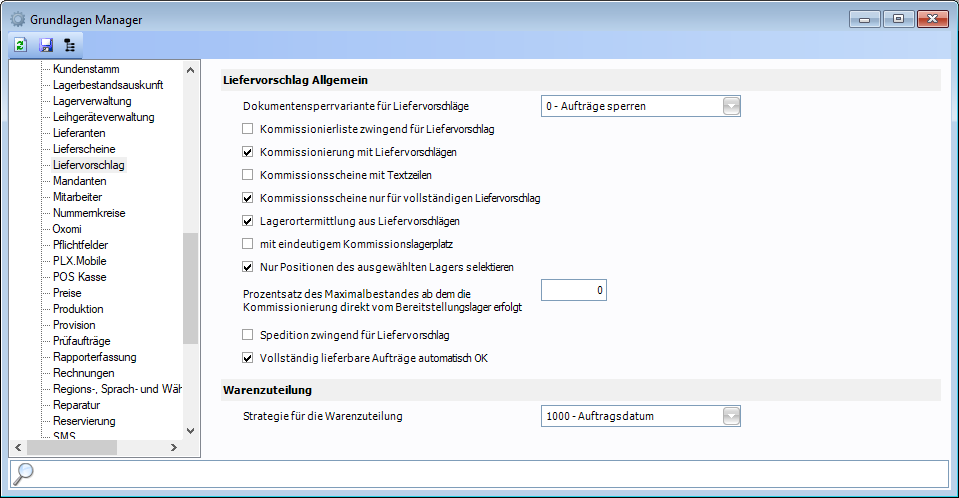
Task: Click the green refresh icon in toolbar
Action: pyautogui.click(x=20, y=45)
